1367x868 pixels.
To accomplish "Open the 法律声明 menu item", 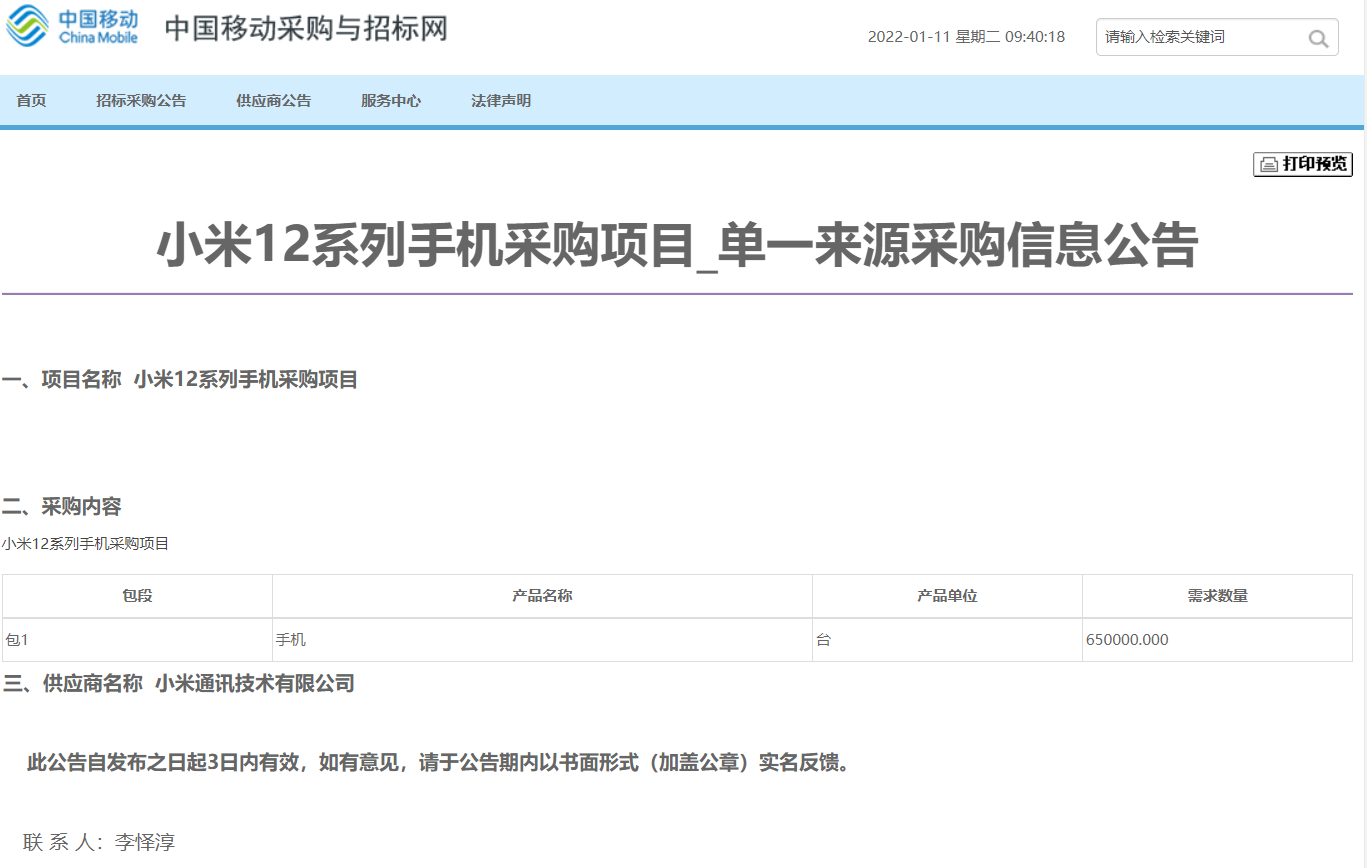I will click(x=501, y=100).
